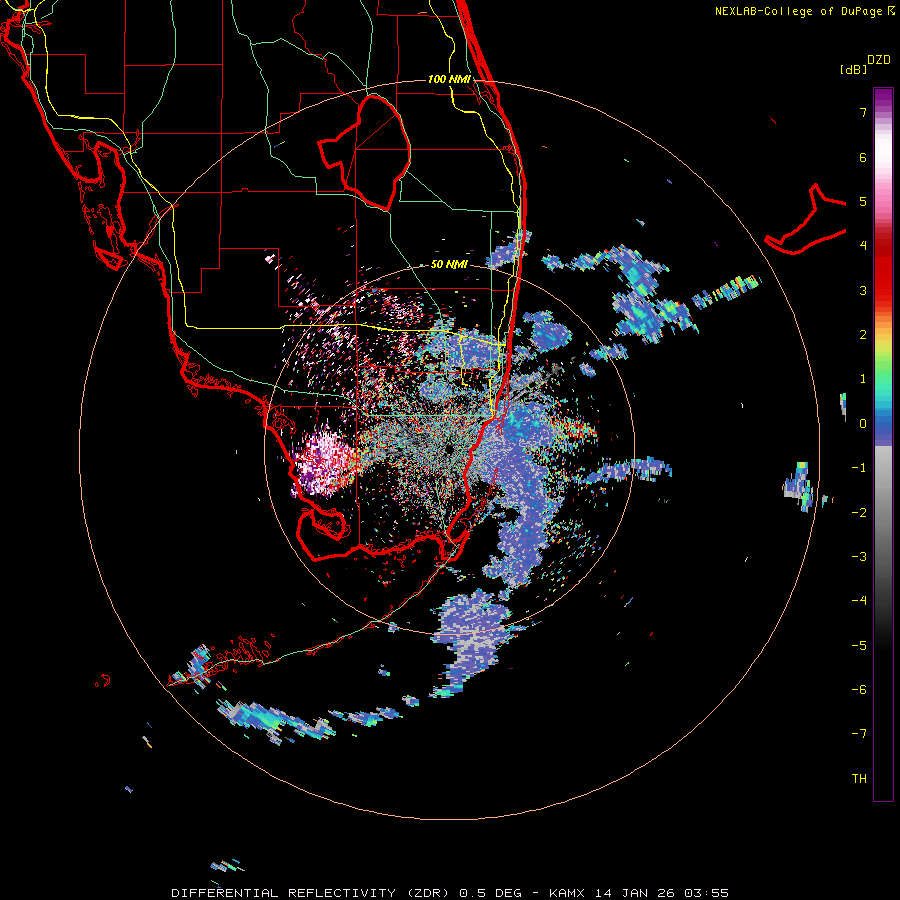Click the -2 value on the color scale
Viewport: 900px width, 900px height.
tap(859, 512)
